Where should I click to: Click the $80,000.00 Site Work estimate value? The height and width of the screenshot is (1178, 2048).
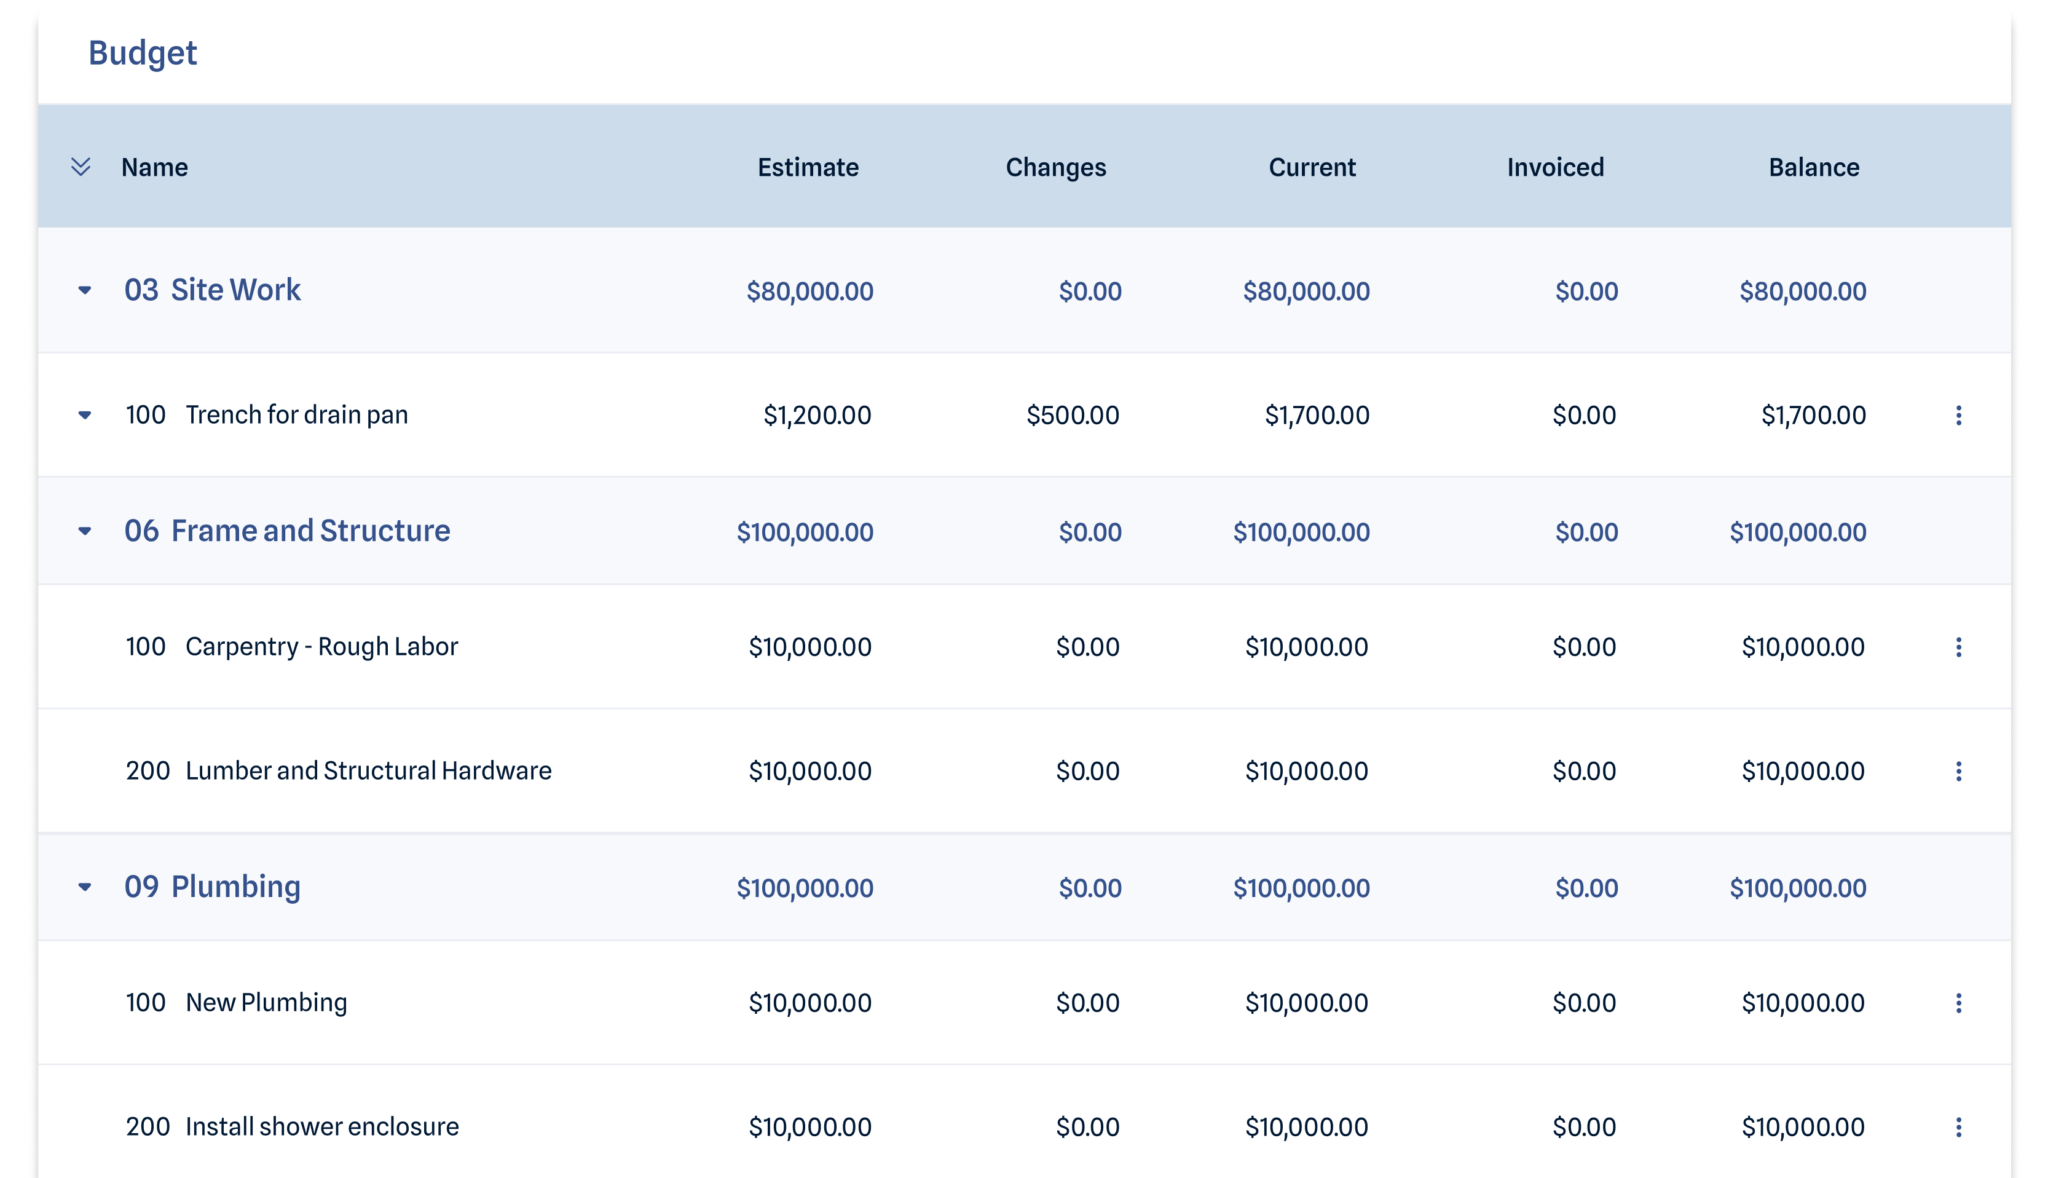807,291
